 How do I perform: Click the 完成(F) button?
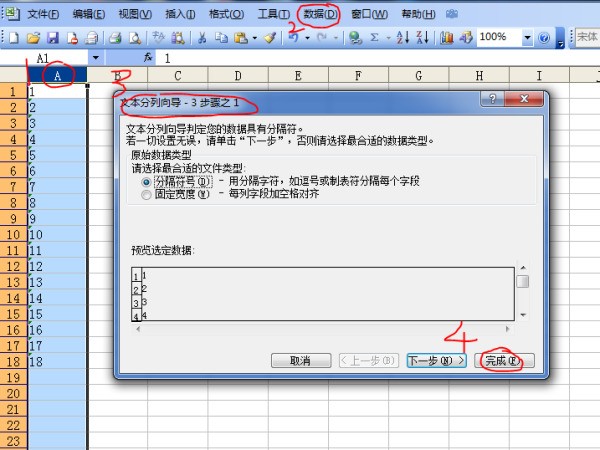point(504,360)
